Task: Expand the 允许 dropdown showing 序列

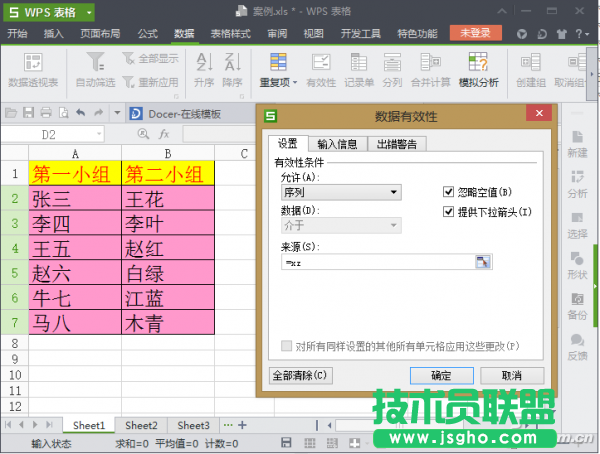Action: click(x=341, y=191)
